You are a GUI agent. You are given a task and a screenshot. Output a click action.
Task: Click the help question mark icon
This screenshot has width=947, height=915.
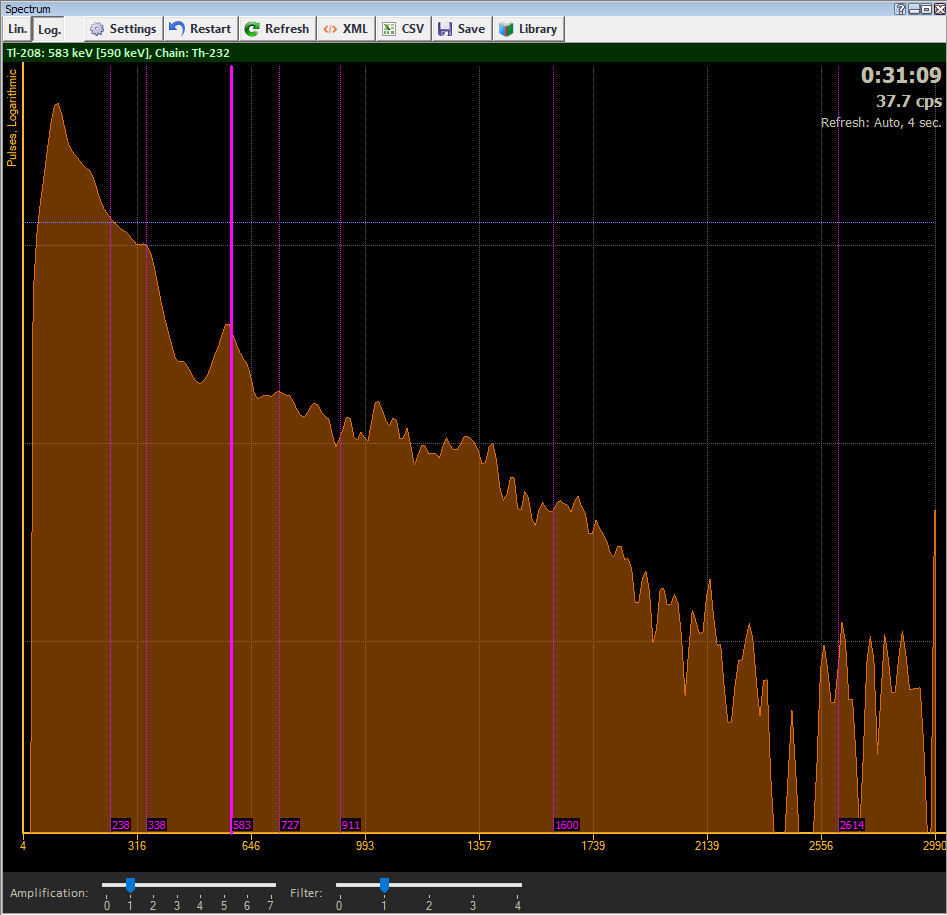[x=902, y=8]
